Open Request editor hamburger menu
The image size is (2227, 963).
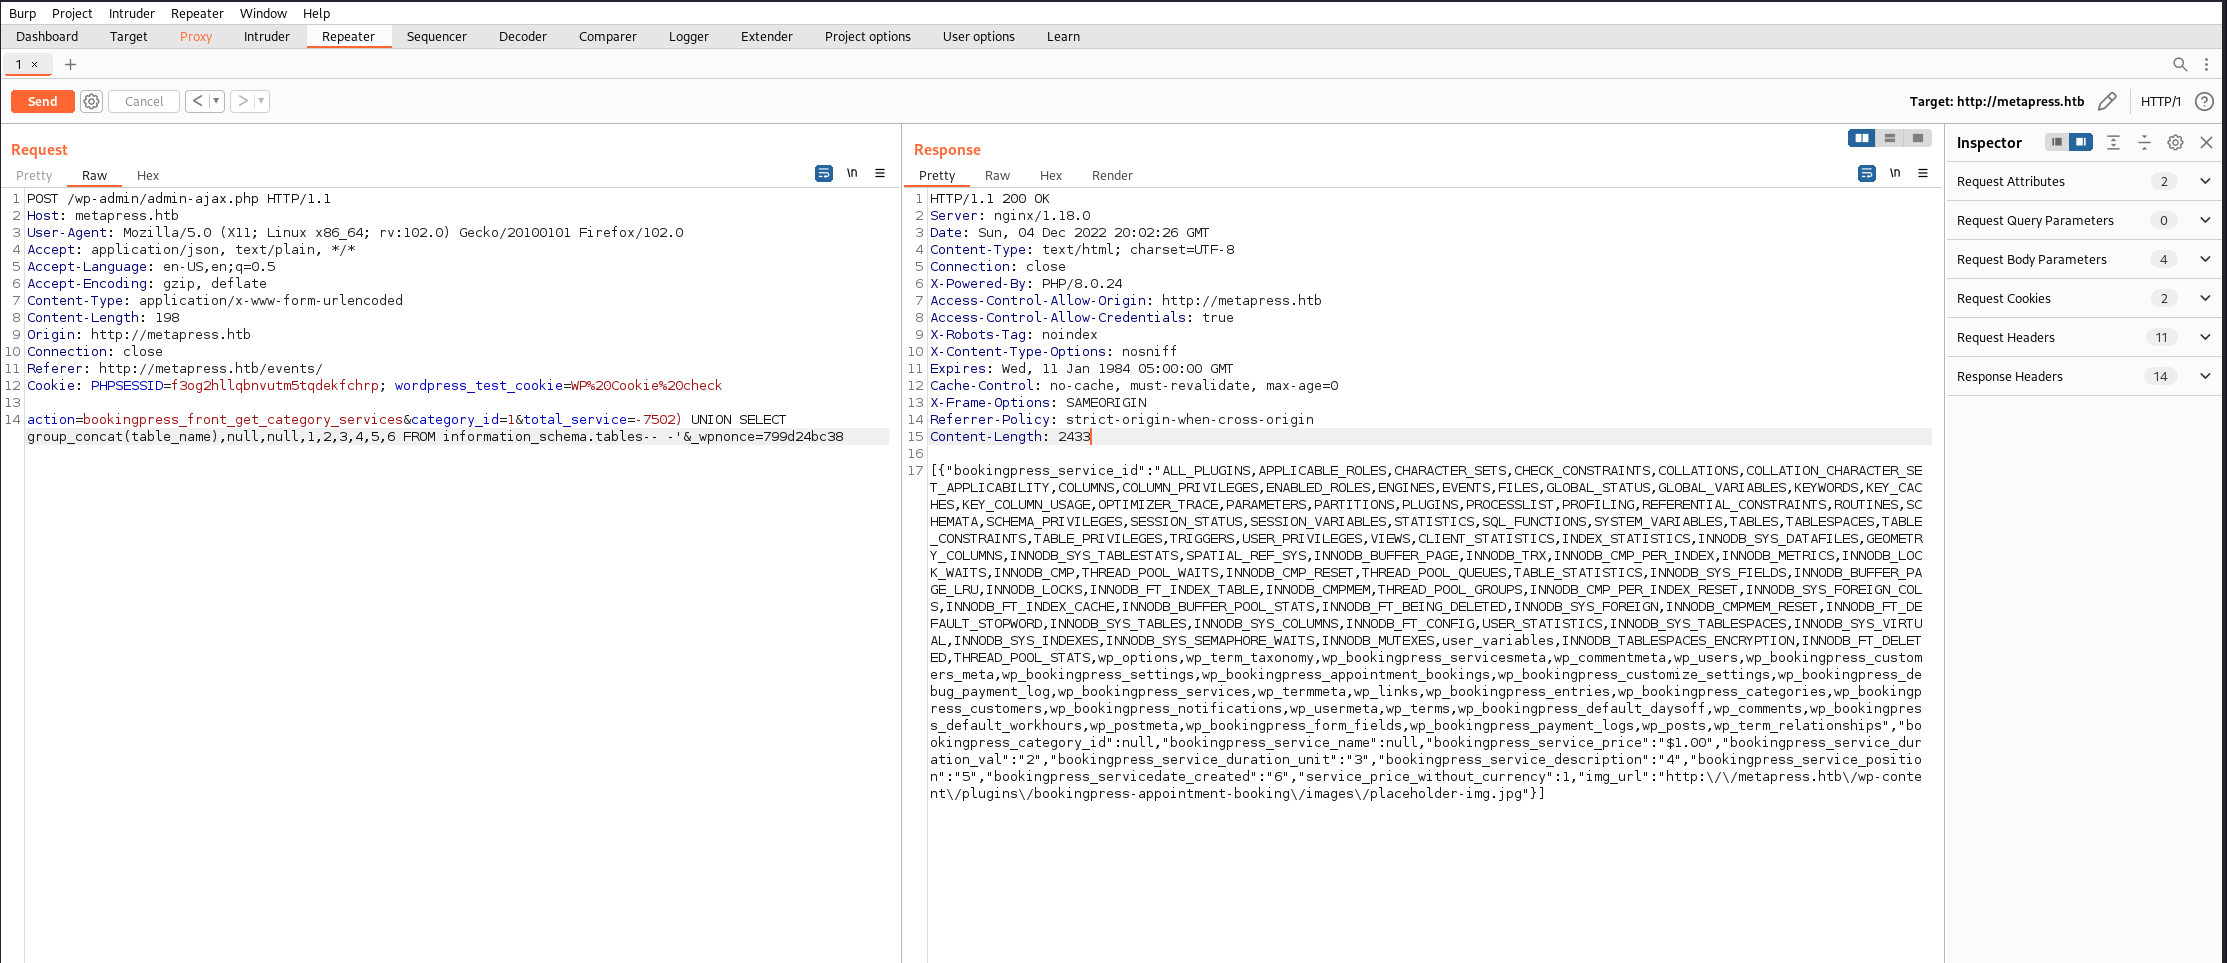click(x=880, y=173)
